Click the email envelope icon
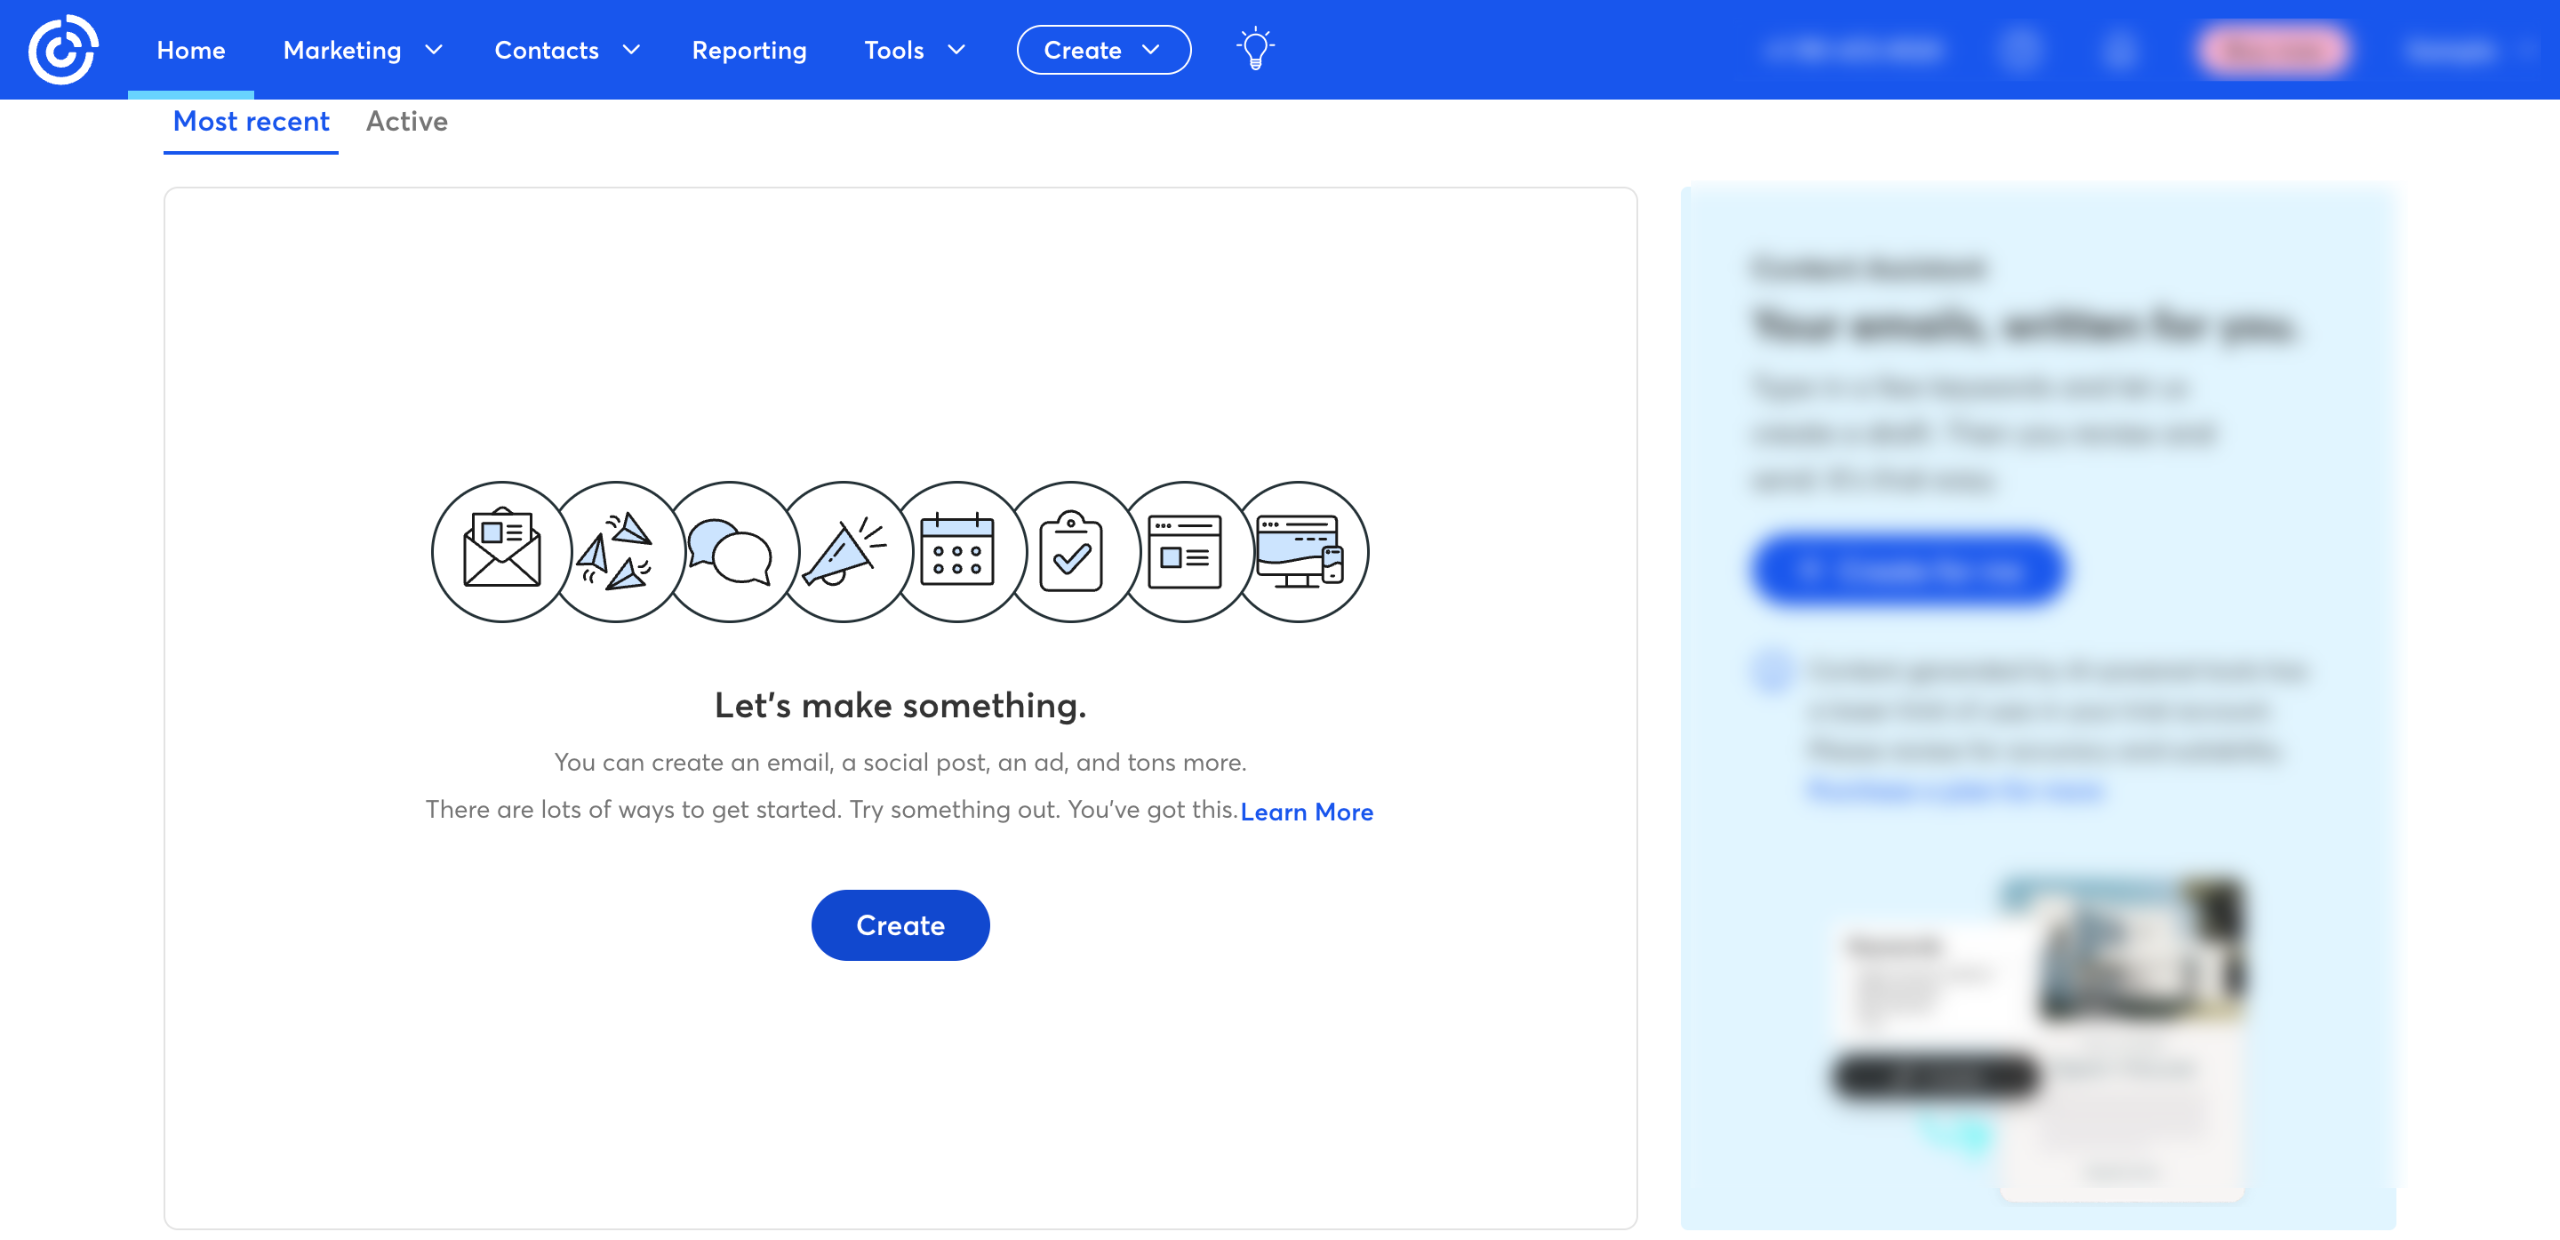 [x=502, y=552]
